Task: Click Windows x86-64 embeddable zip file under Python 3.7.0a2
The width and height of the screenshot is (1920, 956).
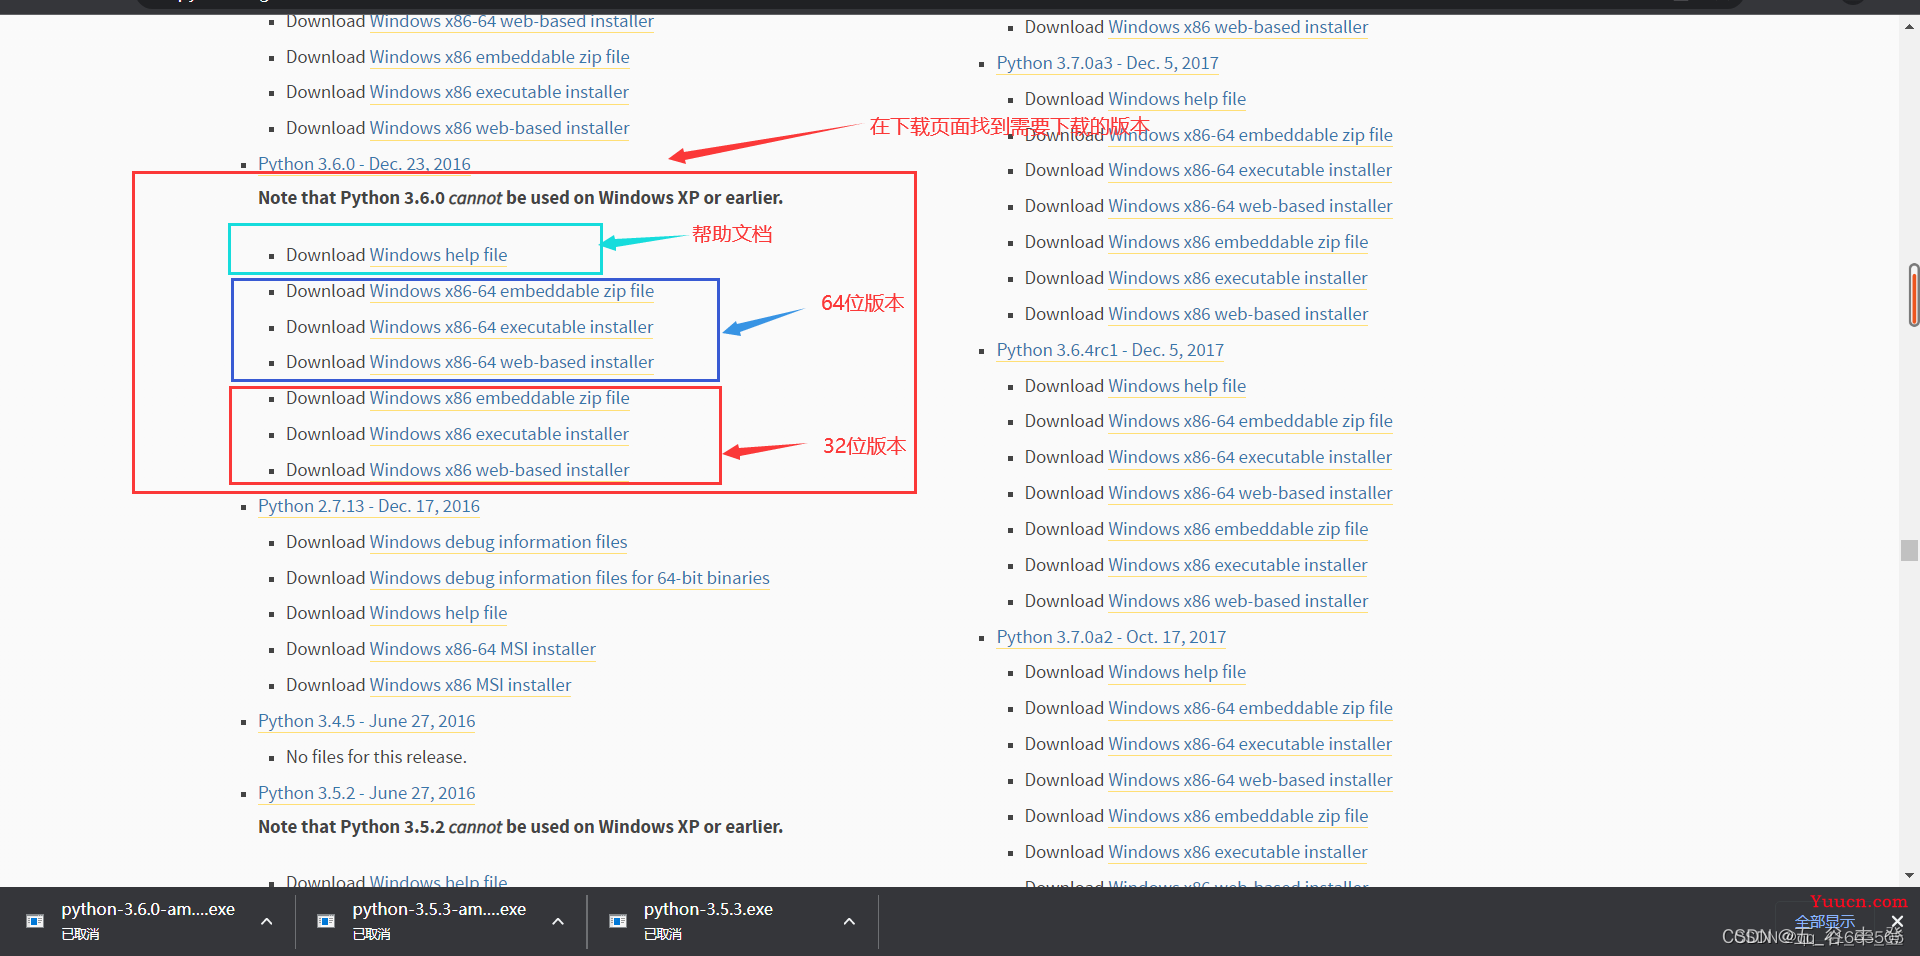Action: [1250, 708]
